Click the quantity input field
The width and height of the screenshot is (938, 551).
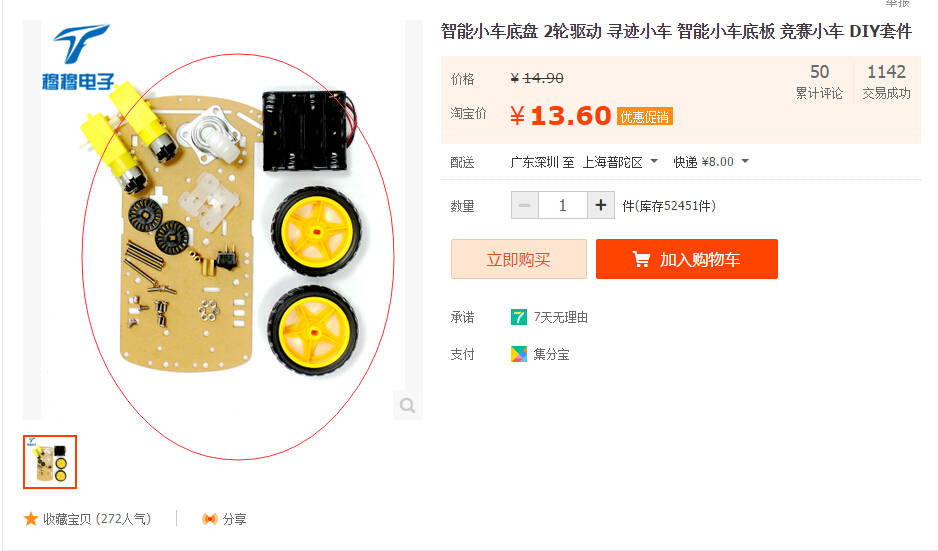click(563, 206)
